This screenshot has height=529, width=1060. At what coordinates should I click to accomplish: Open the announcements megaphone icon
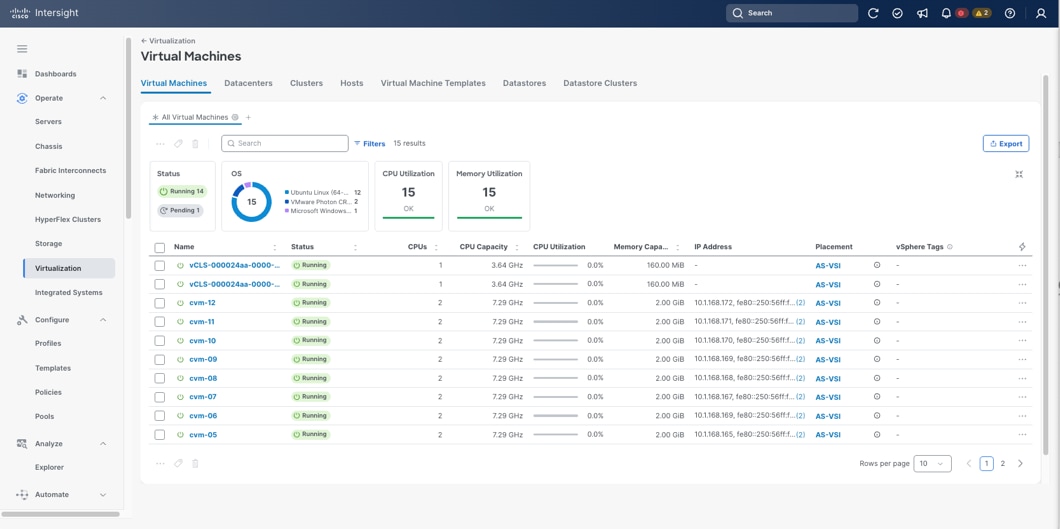point(922,13)
